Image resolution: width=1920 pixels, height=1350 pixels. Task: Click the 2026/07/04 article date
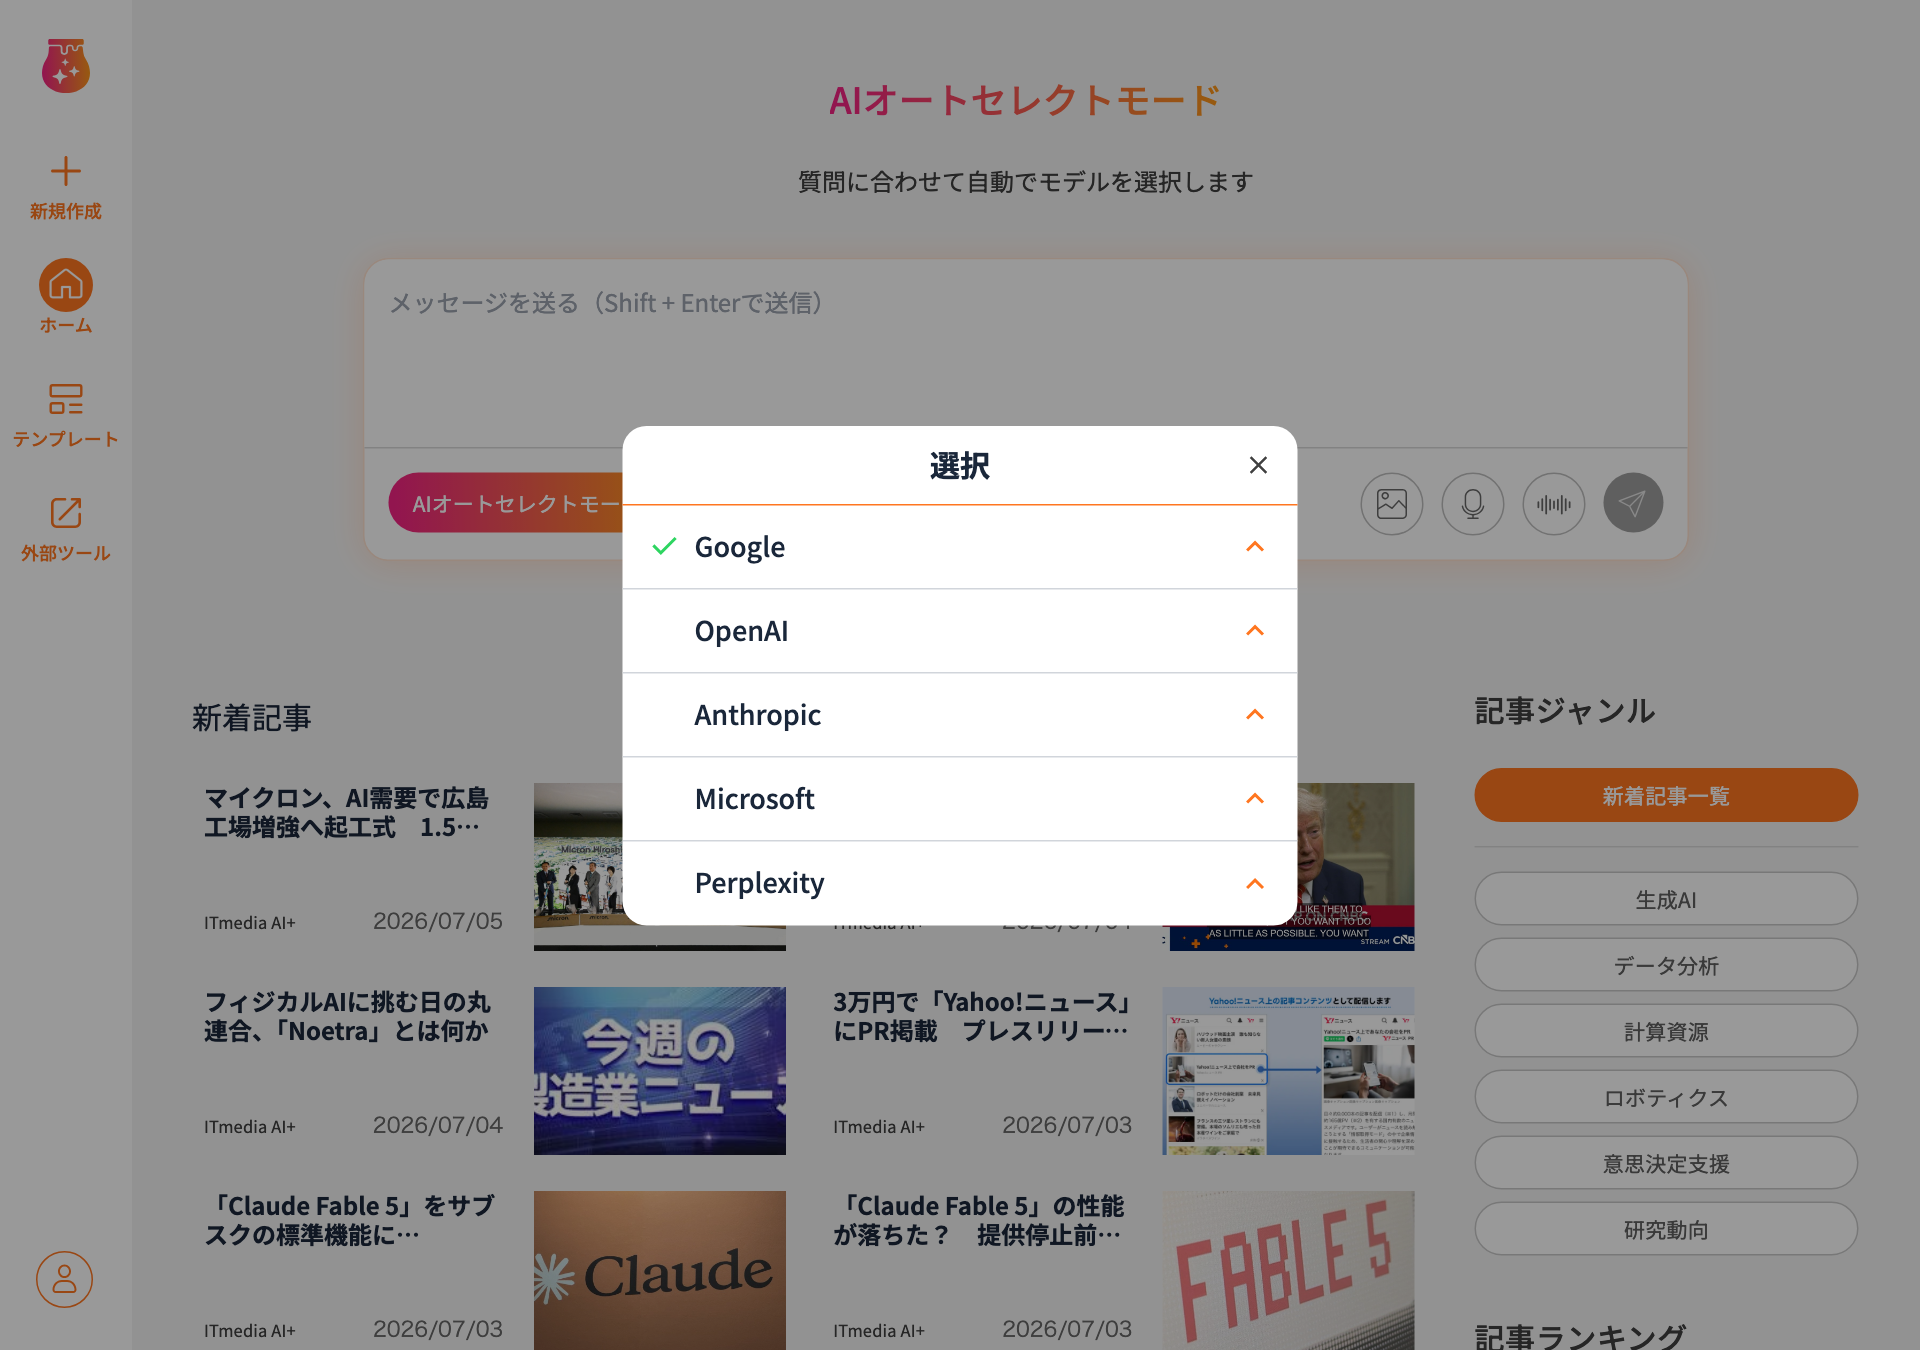coord(438,1125)
